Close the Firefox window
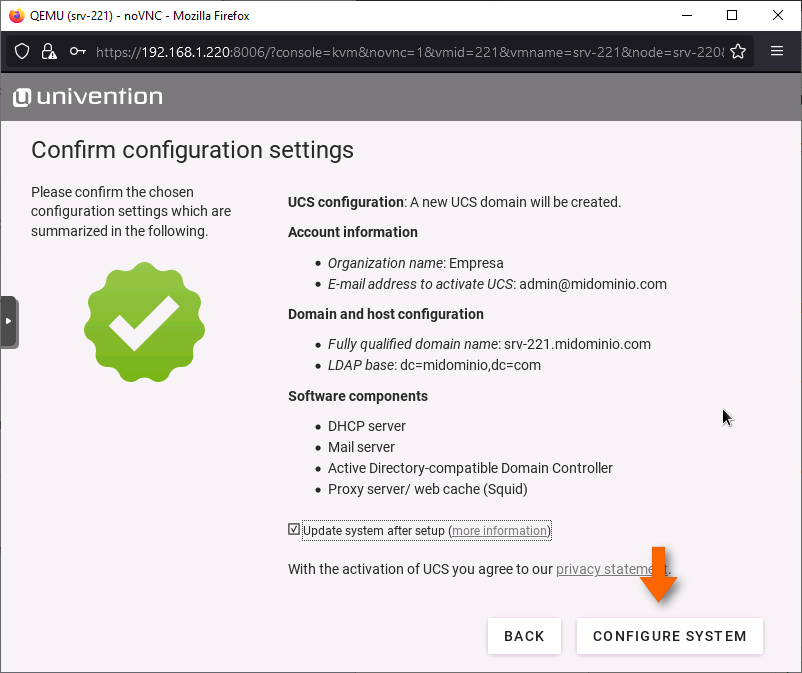The width and height of the screenshot is (802, 673). 777,15
